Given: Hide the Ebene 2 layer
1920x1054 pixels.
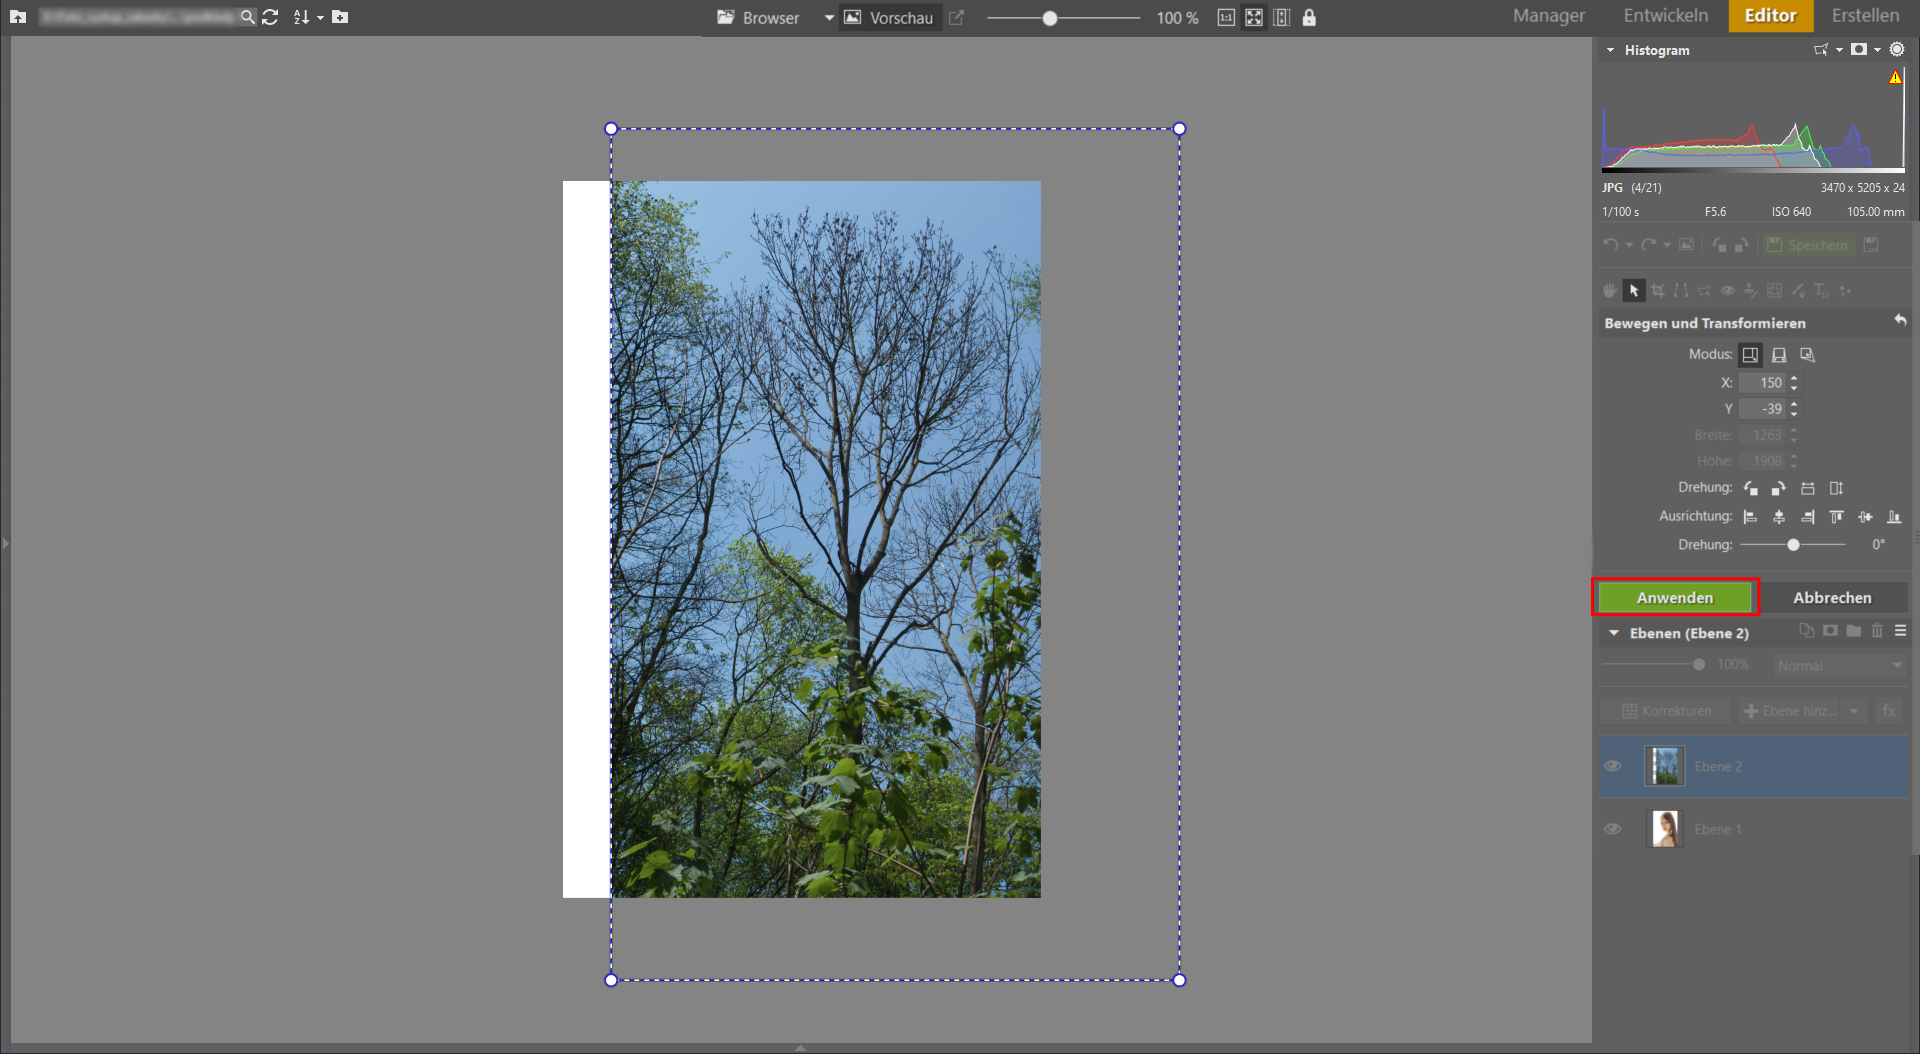Looking at the screenshot, I should click(x=1613, y=766).
